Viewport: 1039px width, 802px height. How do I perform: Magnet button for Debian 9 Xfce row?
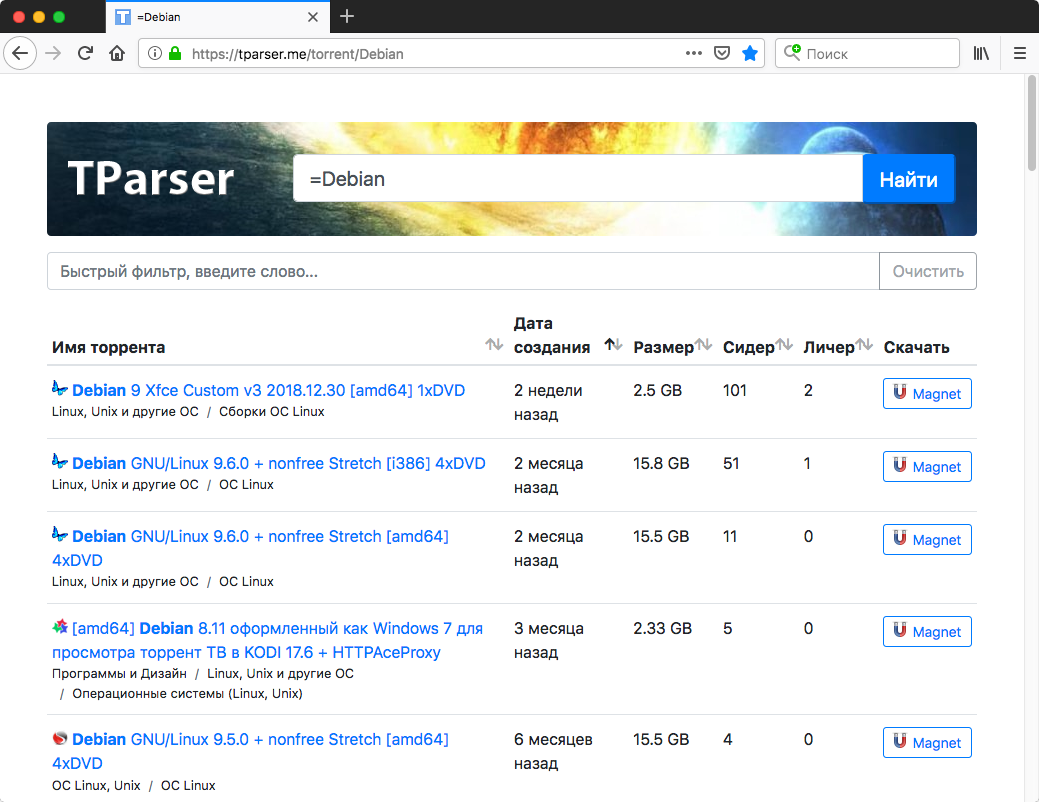click(x=927, y=394)
